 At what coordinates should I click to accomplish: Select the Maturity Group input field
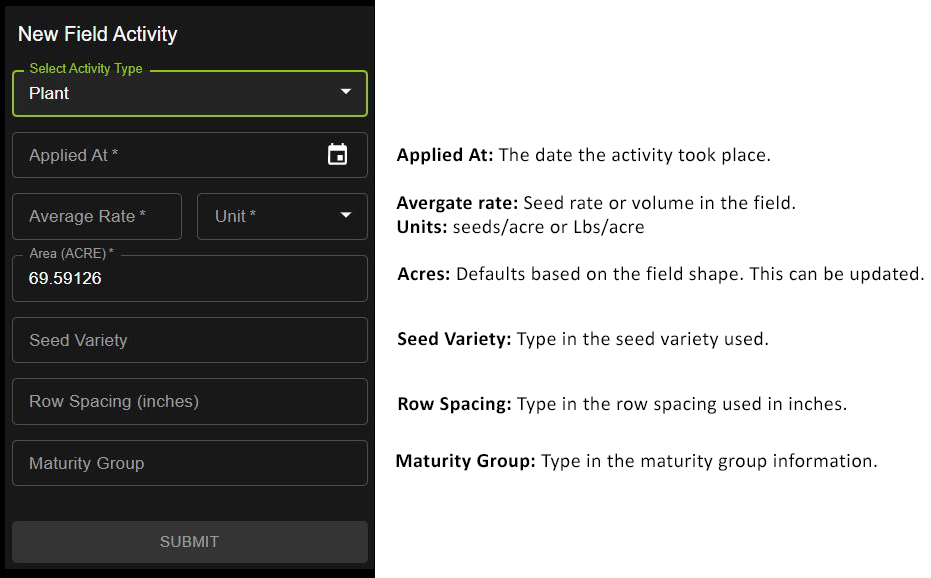tap(189, 463)
